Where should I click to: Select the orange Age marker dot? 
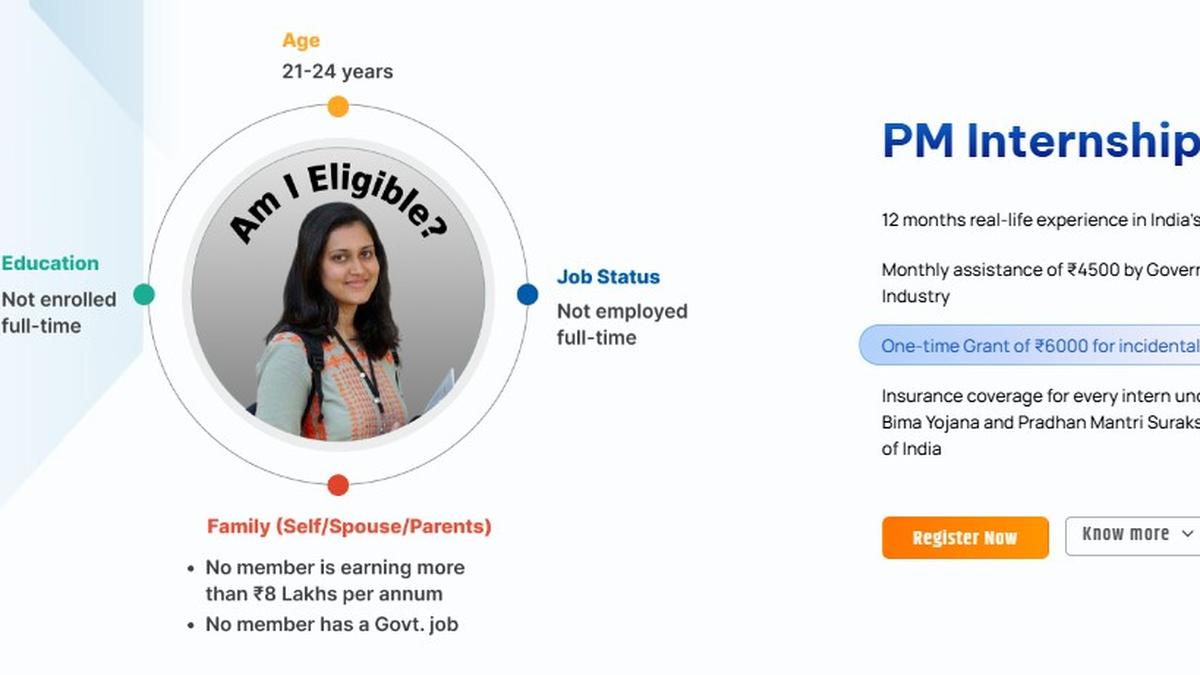point(337,104)
